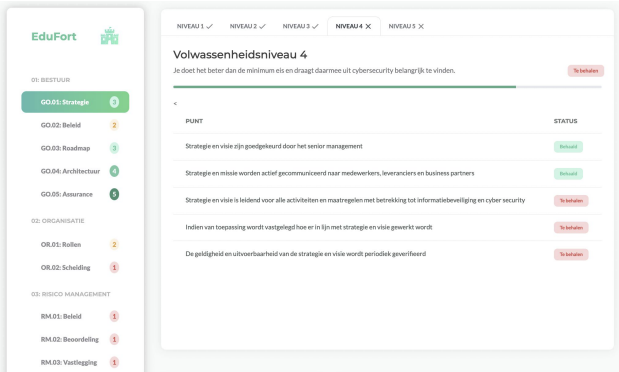
Task: Open GO.05: Assurance sidebar item
Action: tap(75, 194)
